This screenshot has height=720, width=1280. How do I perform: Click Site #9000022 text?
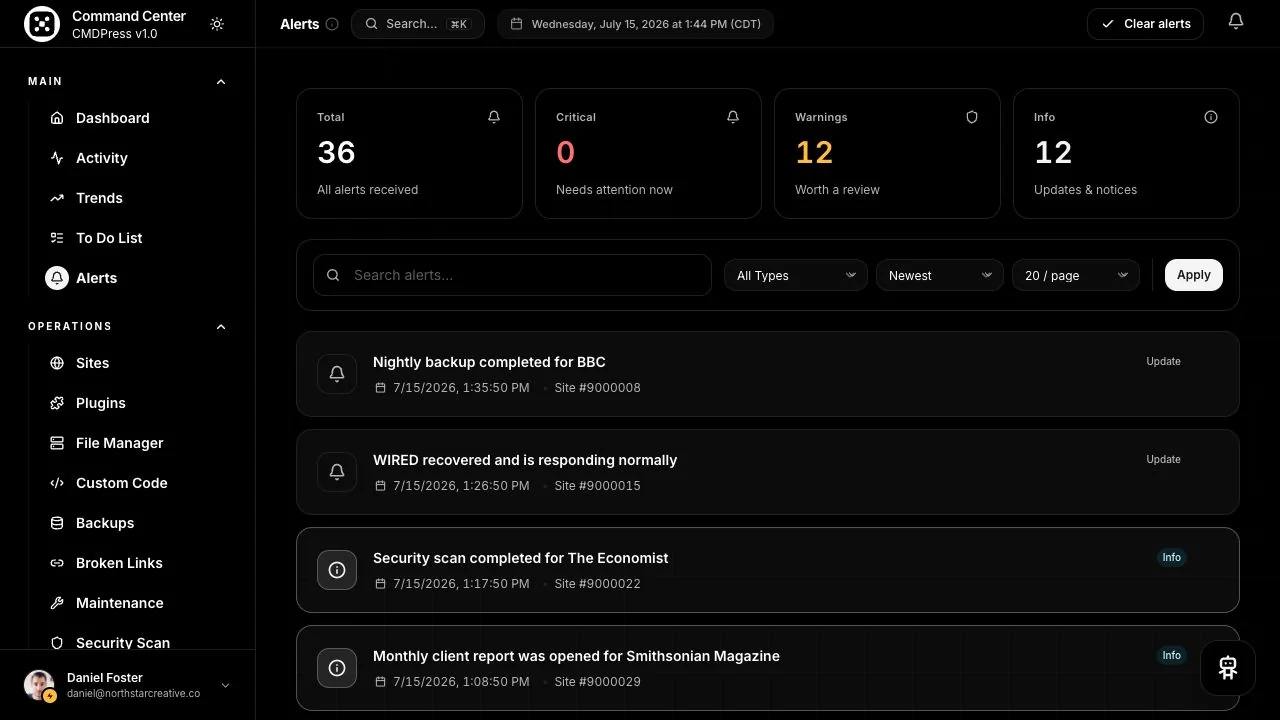(597, 584)
